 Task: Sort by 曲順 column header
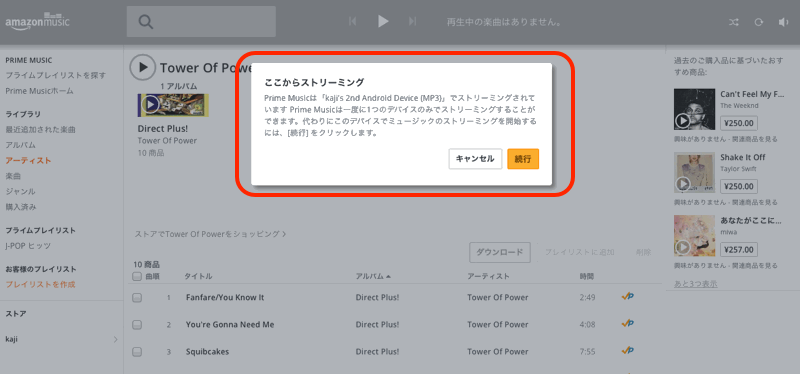tap(153, 277)
